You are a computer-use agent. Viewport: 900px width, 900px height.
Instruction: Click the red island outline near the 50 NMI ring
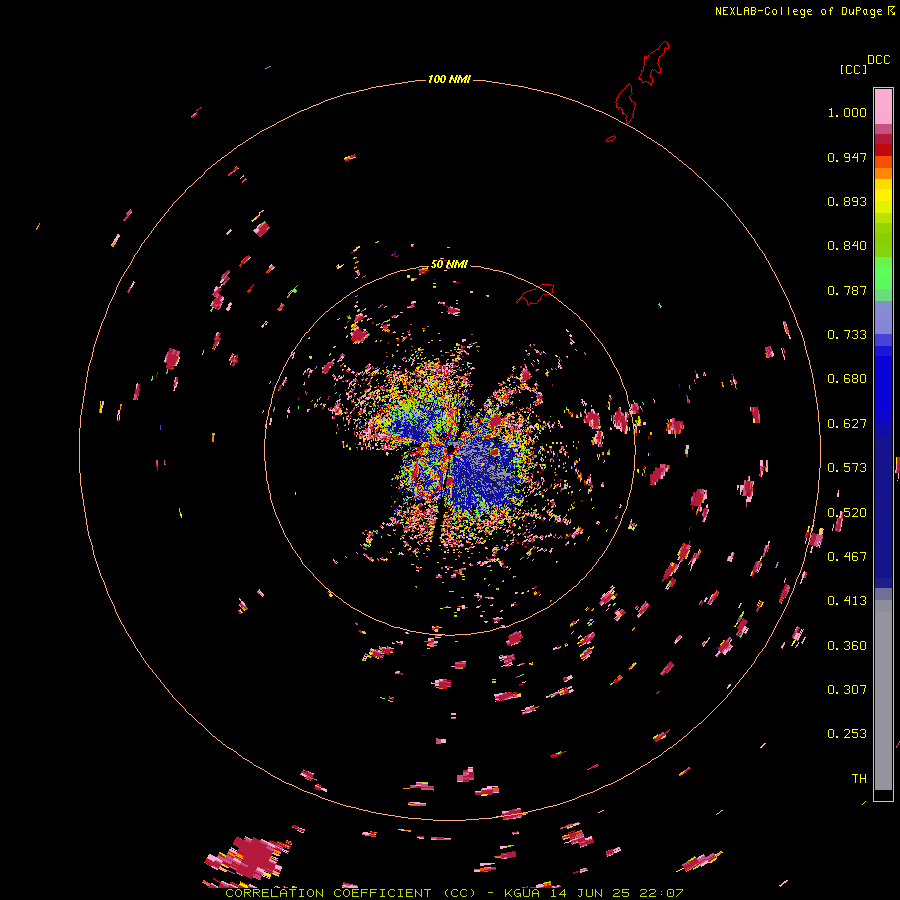tap(535, 293)
